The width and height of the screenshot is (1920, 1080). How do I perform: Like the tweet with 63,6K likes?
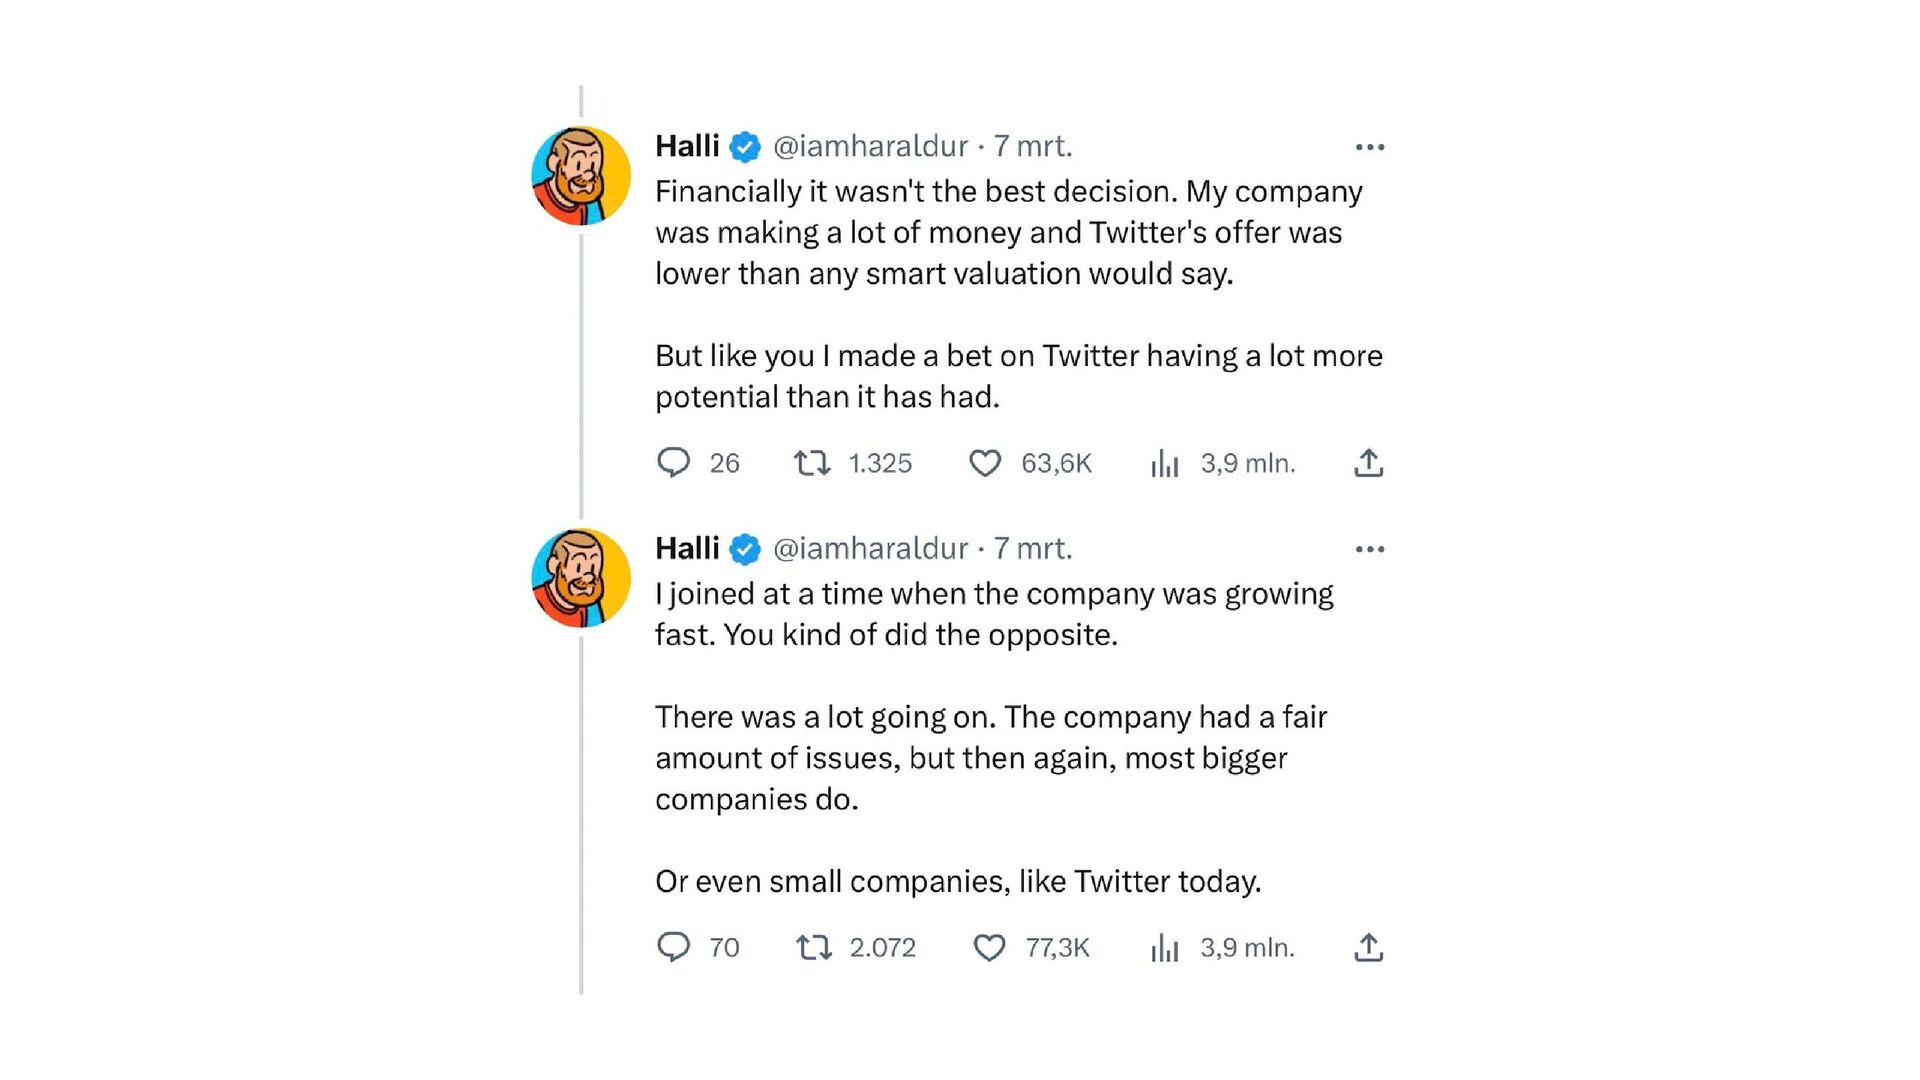tap(985, 463)
